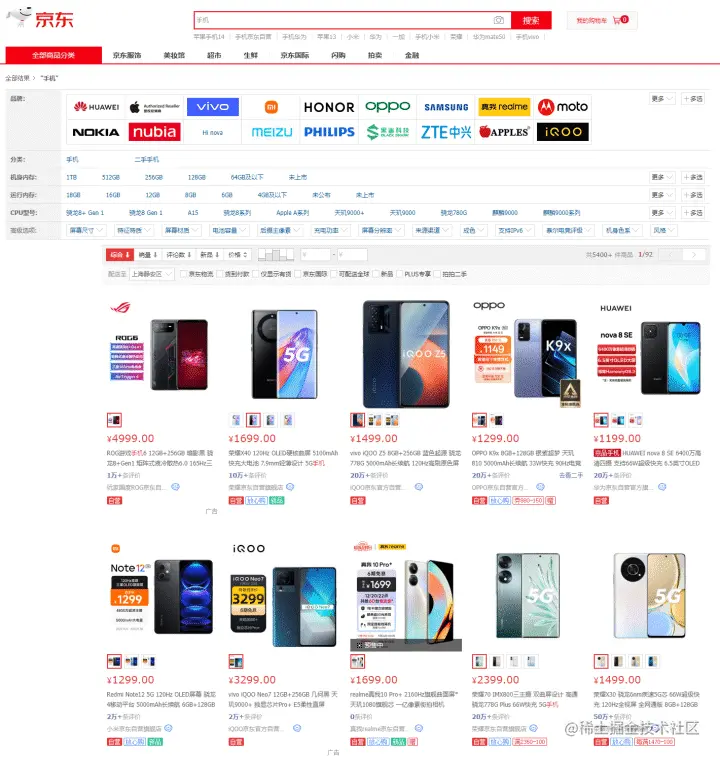Click the red 搜索 search button
Viewport: 720px width, 757px height.
click(531, 20)
